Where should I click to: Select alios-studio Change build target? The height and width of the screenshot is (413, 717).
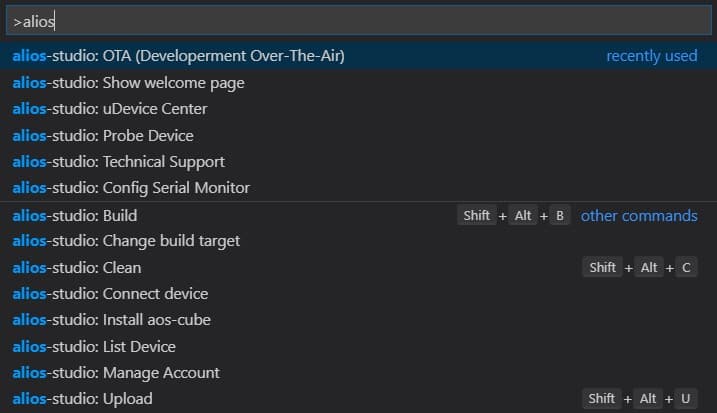pyautogui.click(x=126, y=241)
